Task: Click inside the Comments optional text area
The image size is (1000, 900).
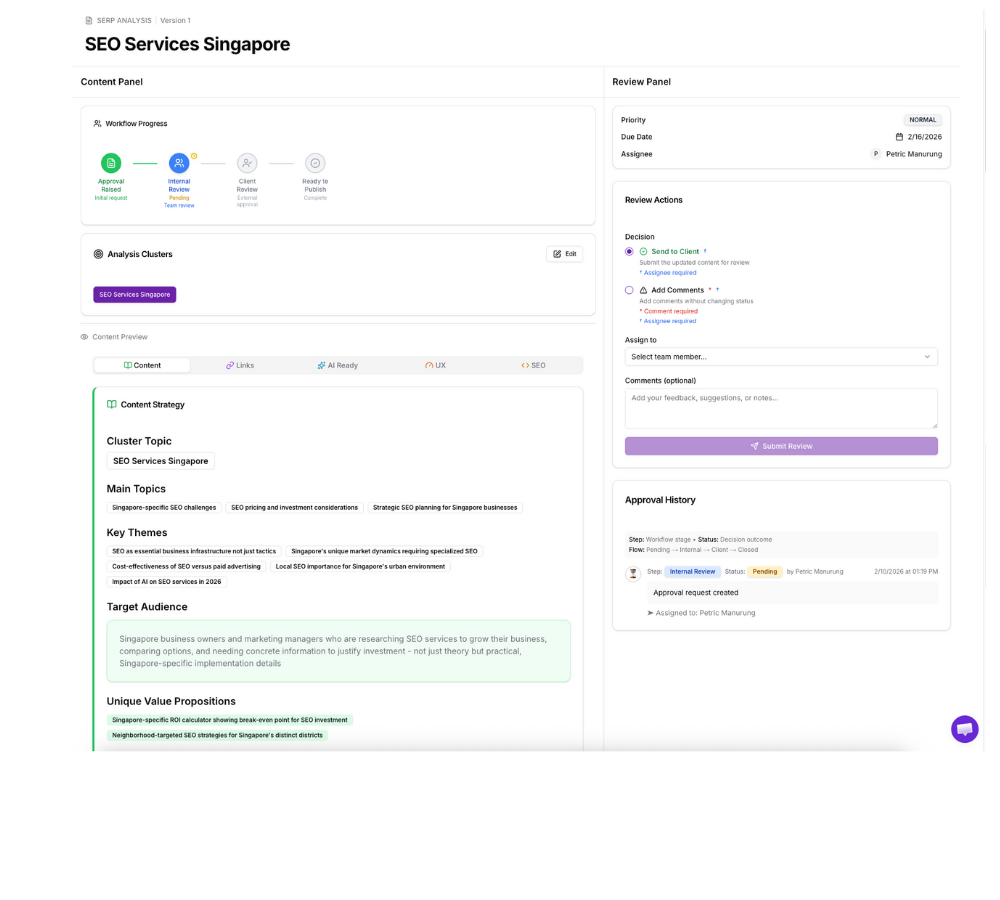Action: [781, 407]
